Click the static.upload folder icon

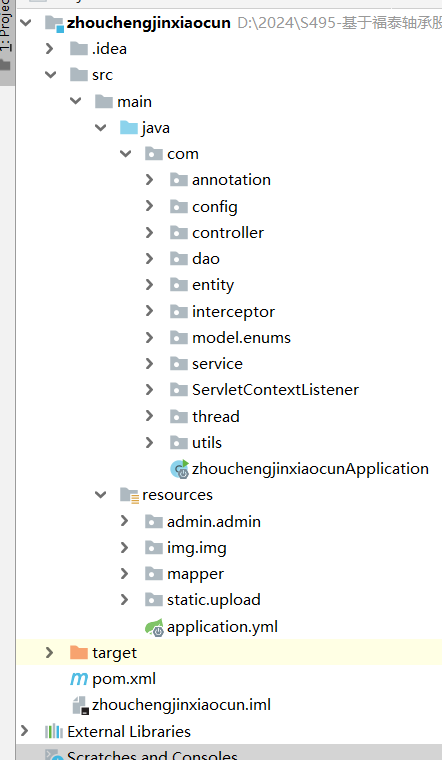tap(154, 600)
